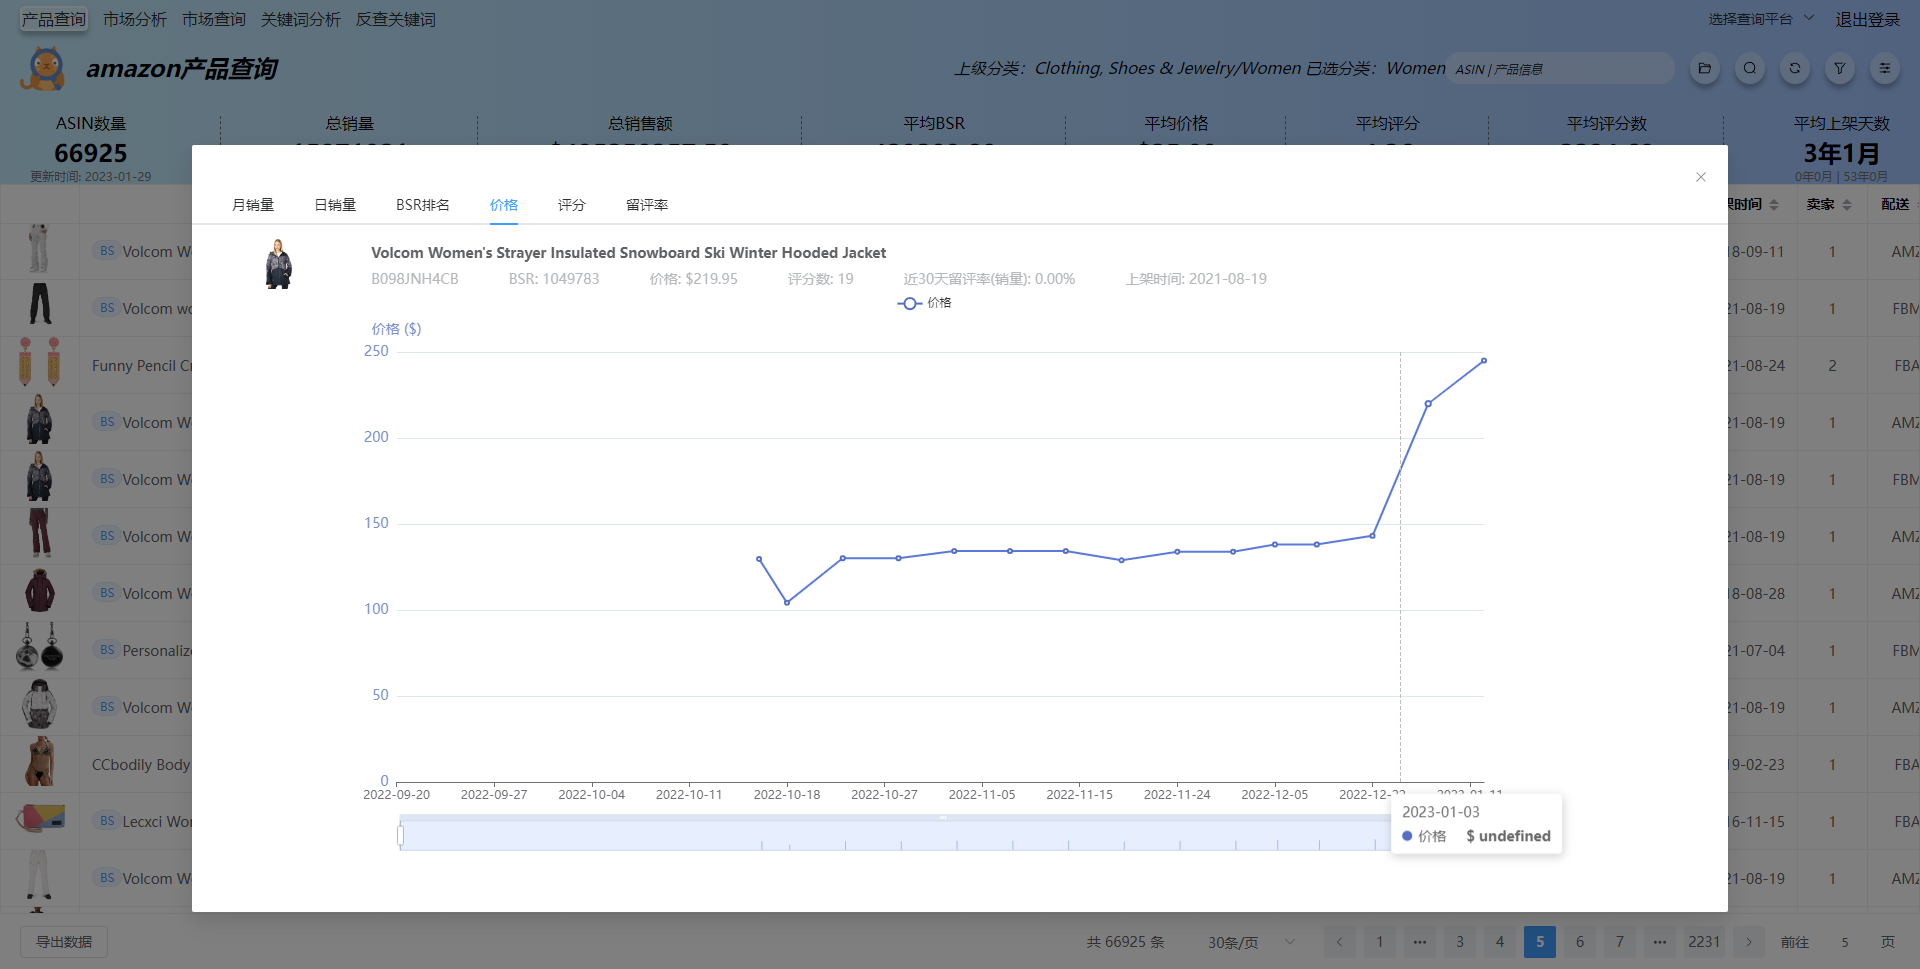Go to page 1
Screen dimensions: 1920x969
tap(1380, 942)
